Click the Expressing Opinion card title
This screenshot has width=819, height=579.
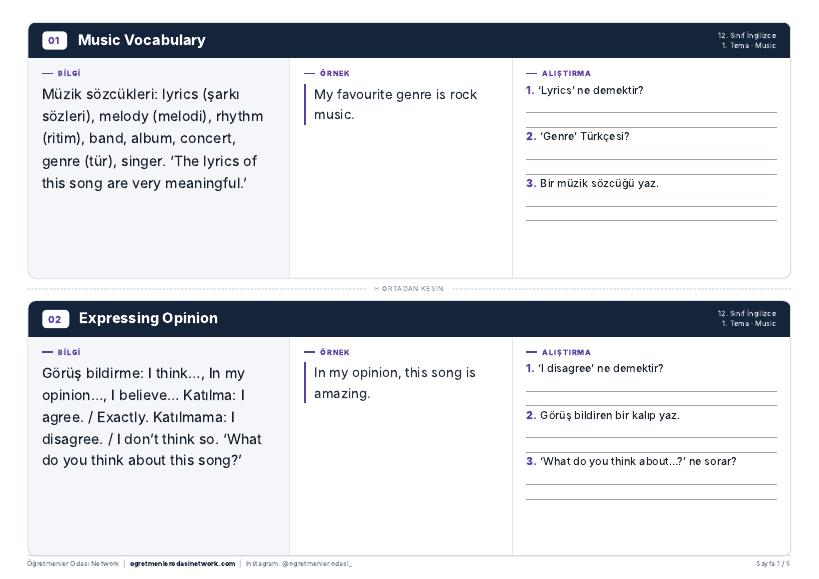click(x=148, y=318)
